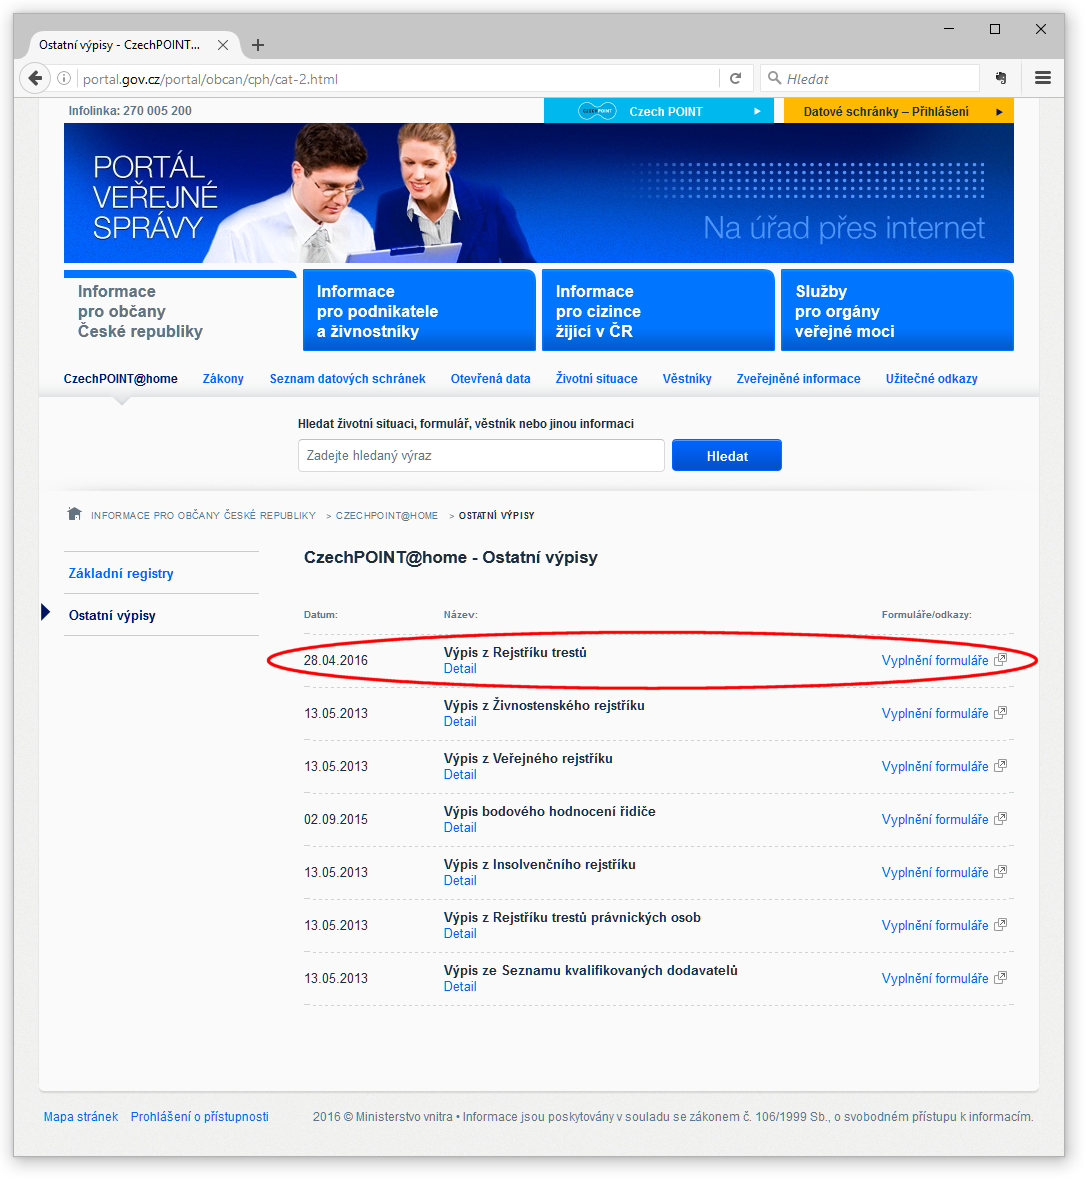The height and width of the screenshot is (1180, 1092).
Task: Click Vyplnění formuláře for Insolvenčního rejstříku
Action: (x=935, y=873)
